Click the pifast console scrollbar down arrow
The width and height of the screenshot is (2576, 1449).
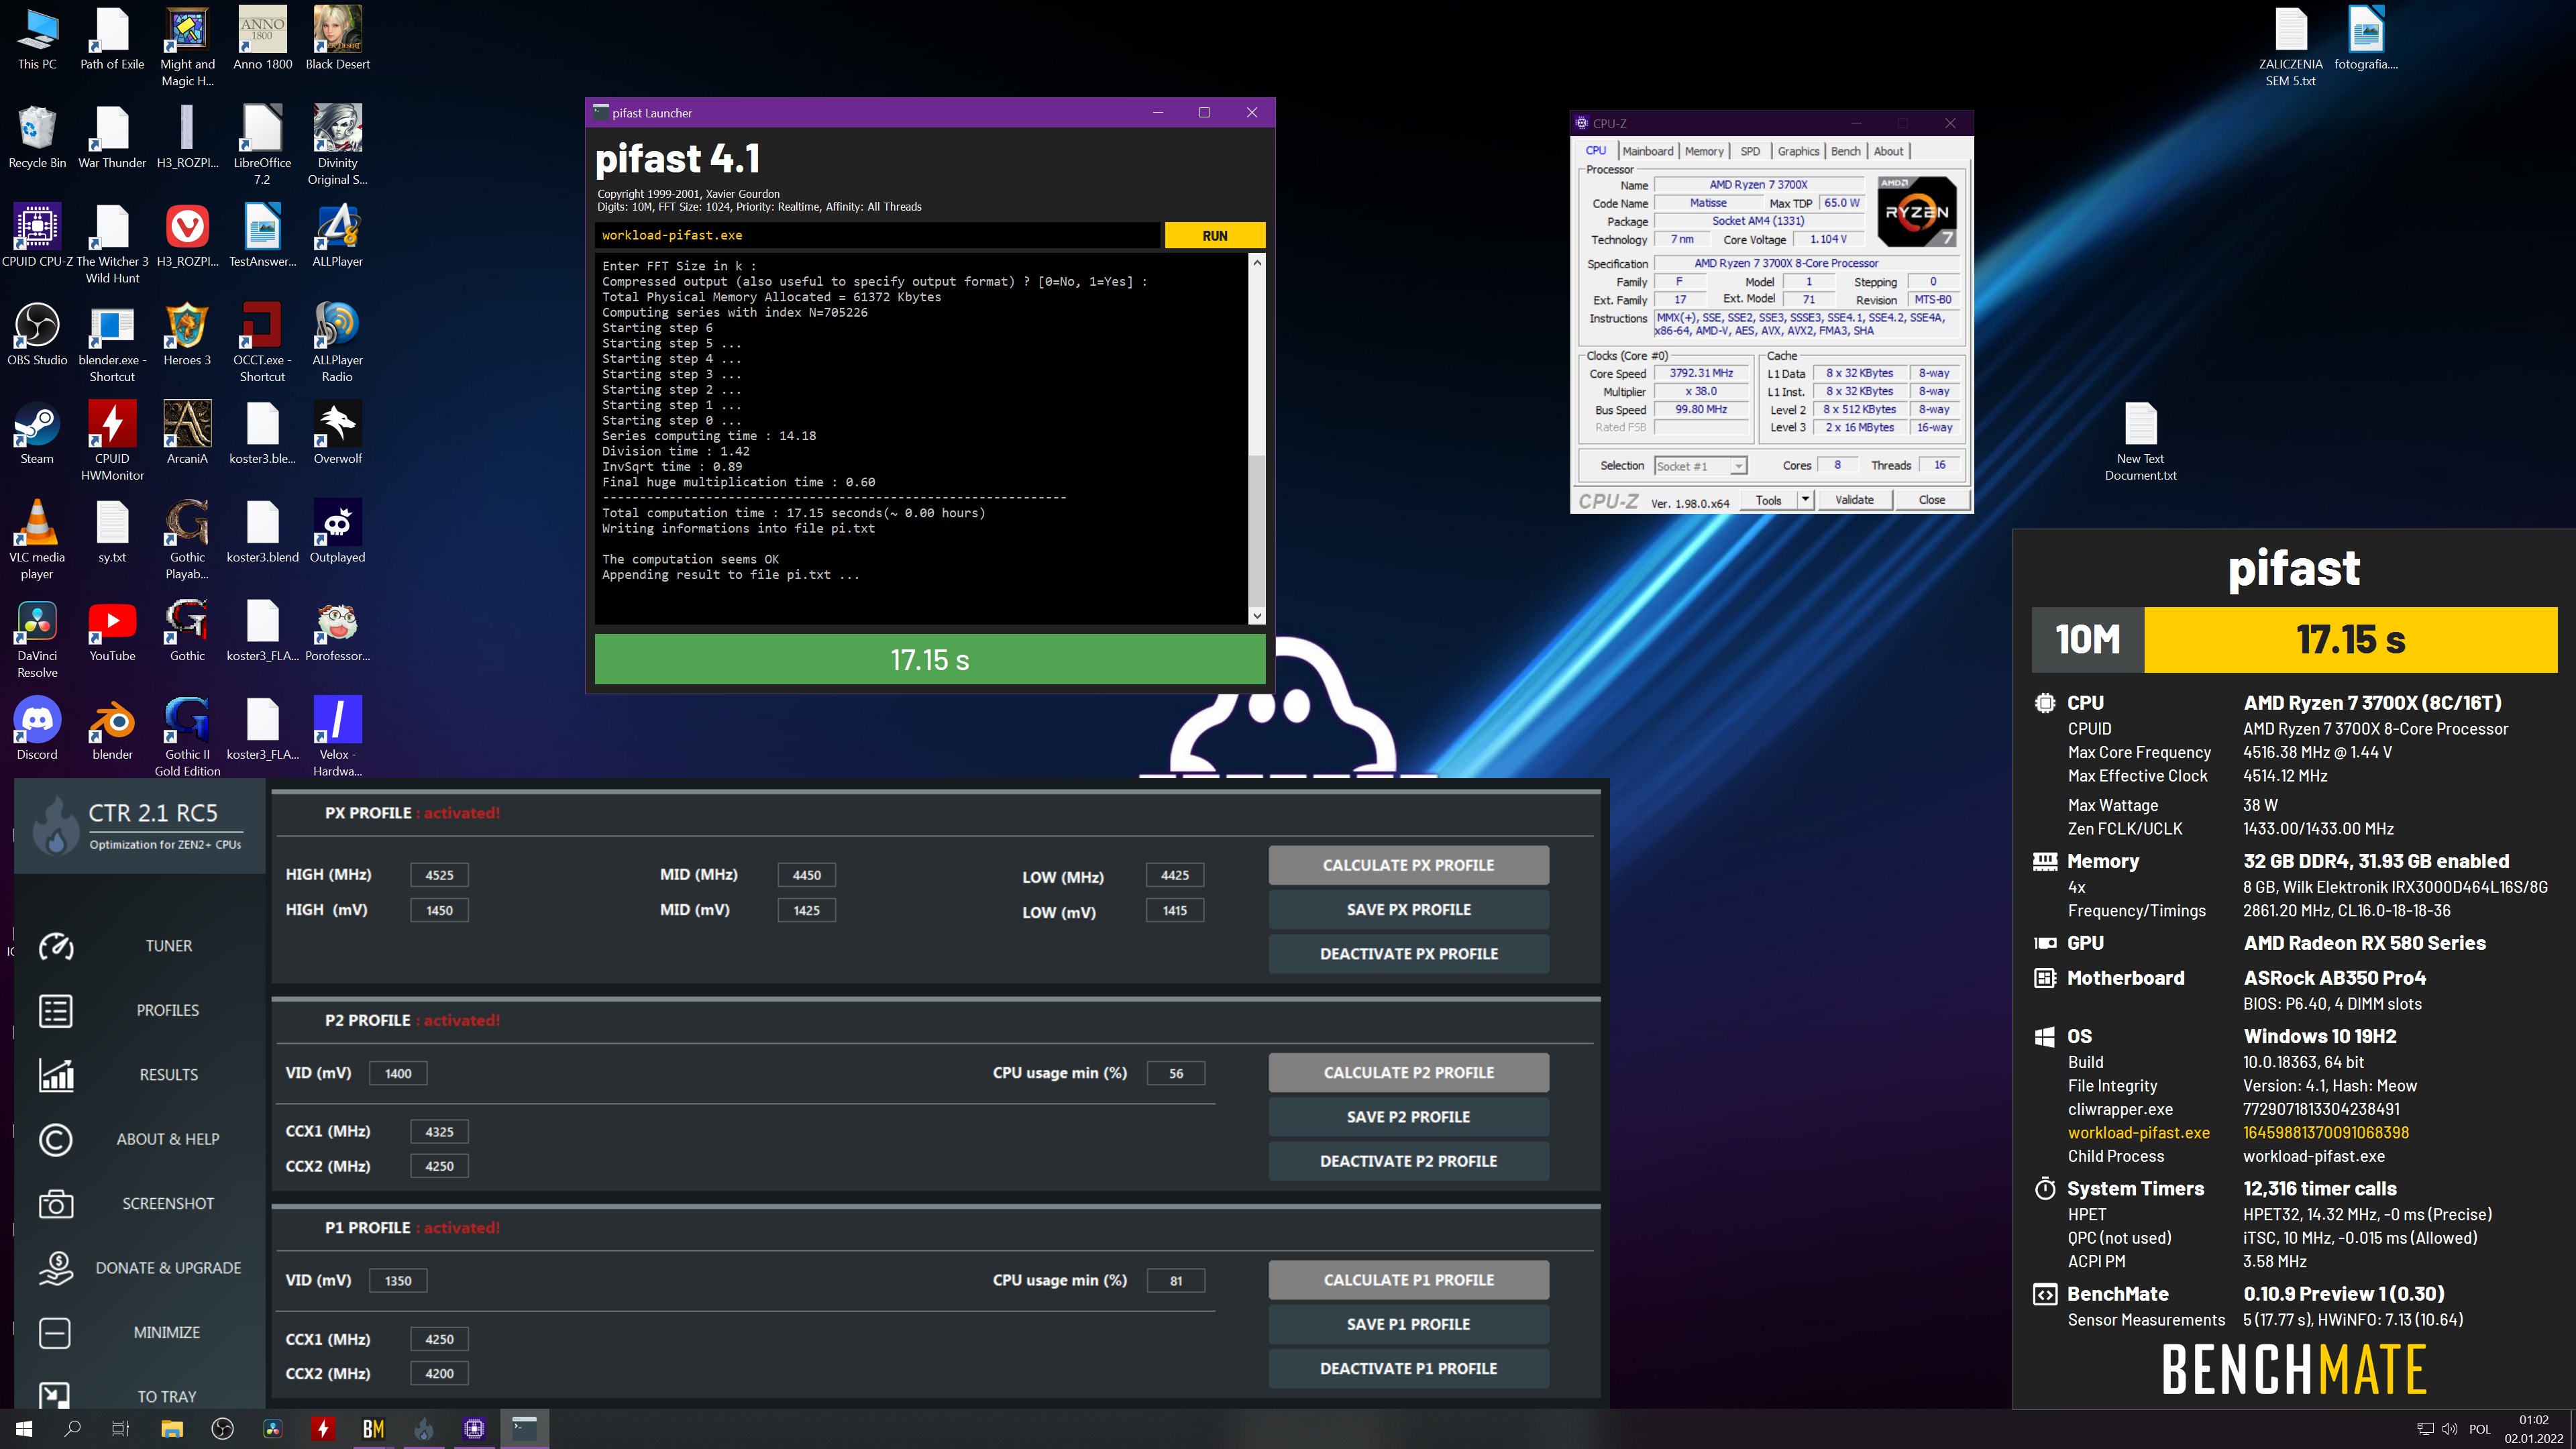[1257, 616]
